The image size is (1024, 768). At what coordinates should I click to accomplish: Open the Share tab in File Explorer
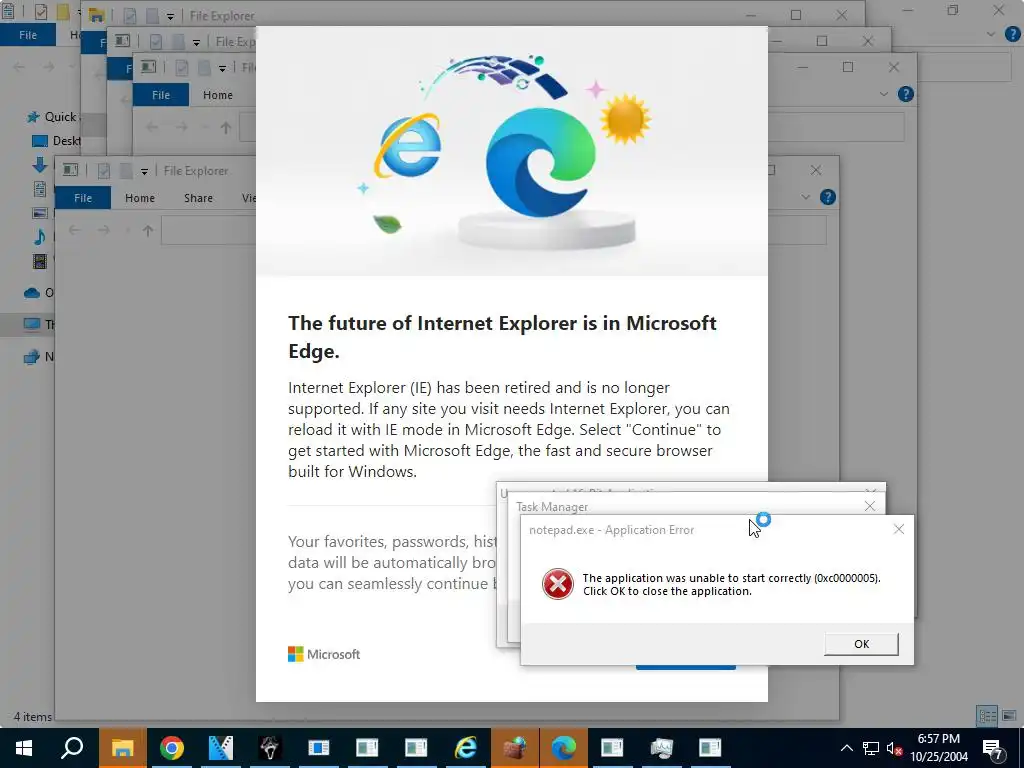pos(198,198)
